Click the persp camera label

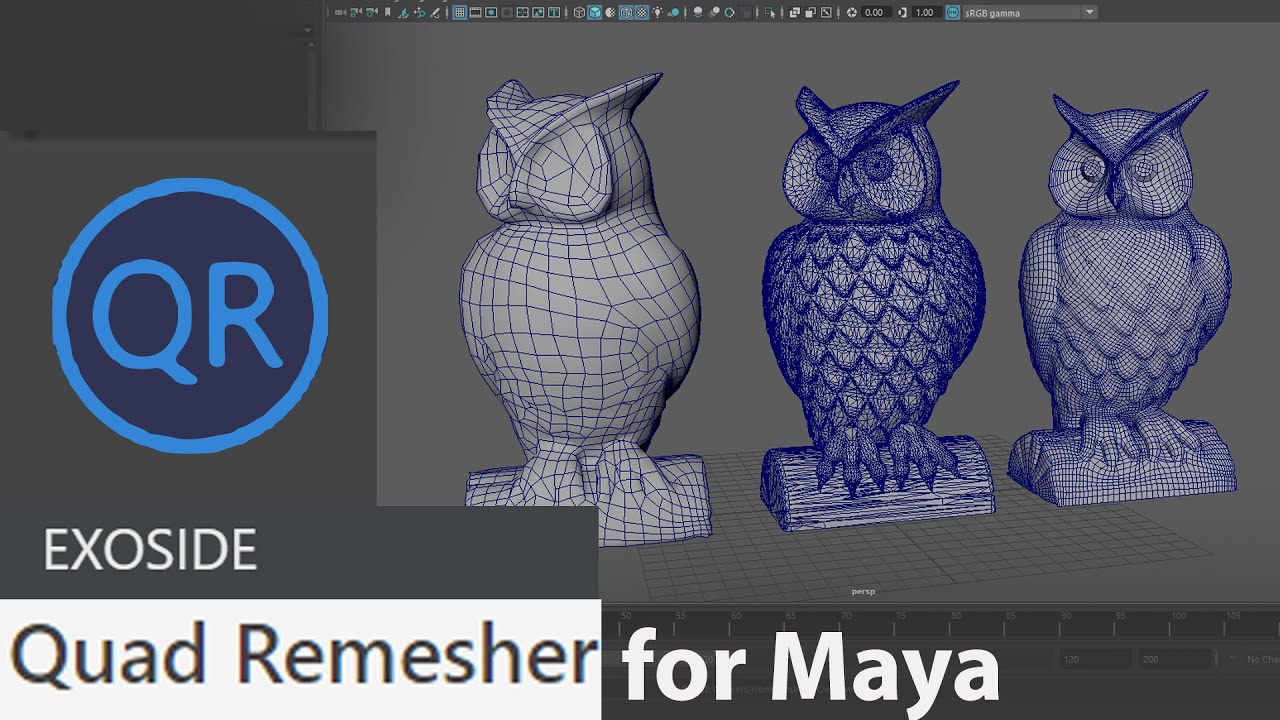[x=863, y=591]
